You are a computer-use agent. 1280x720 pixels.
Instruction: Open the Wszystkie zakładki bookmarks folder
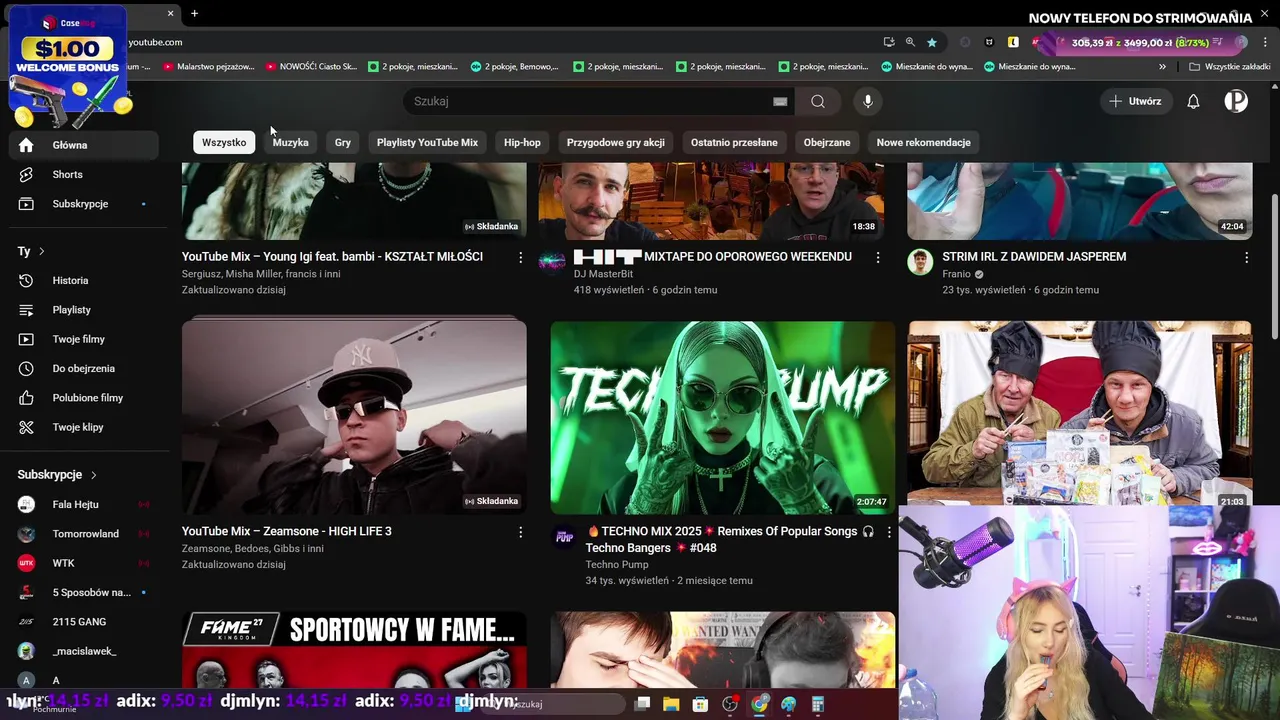point(1230,67)
